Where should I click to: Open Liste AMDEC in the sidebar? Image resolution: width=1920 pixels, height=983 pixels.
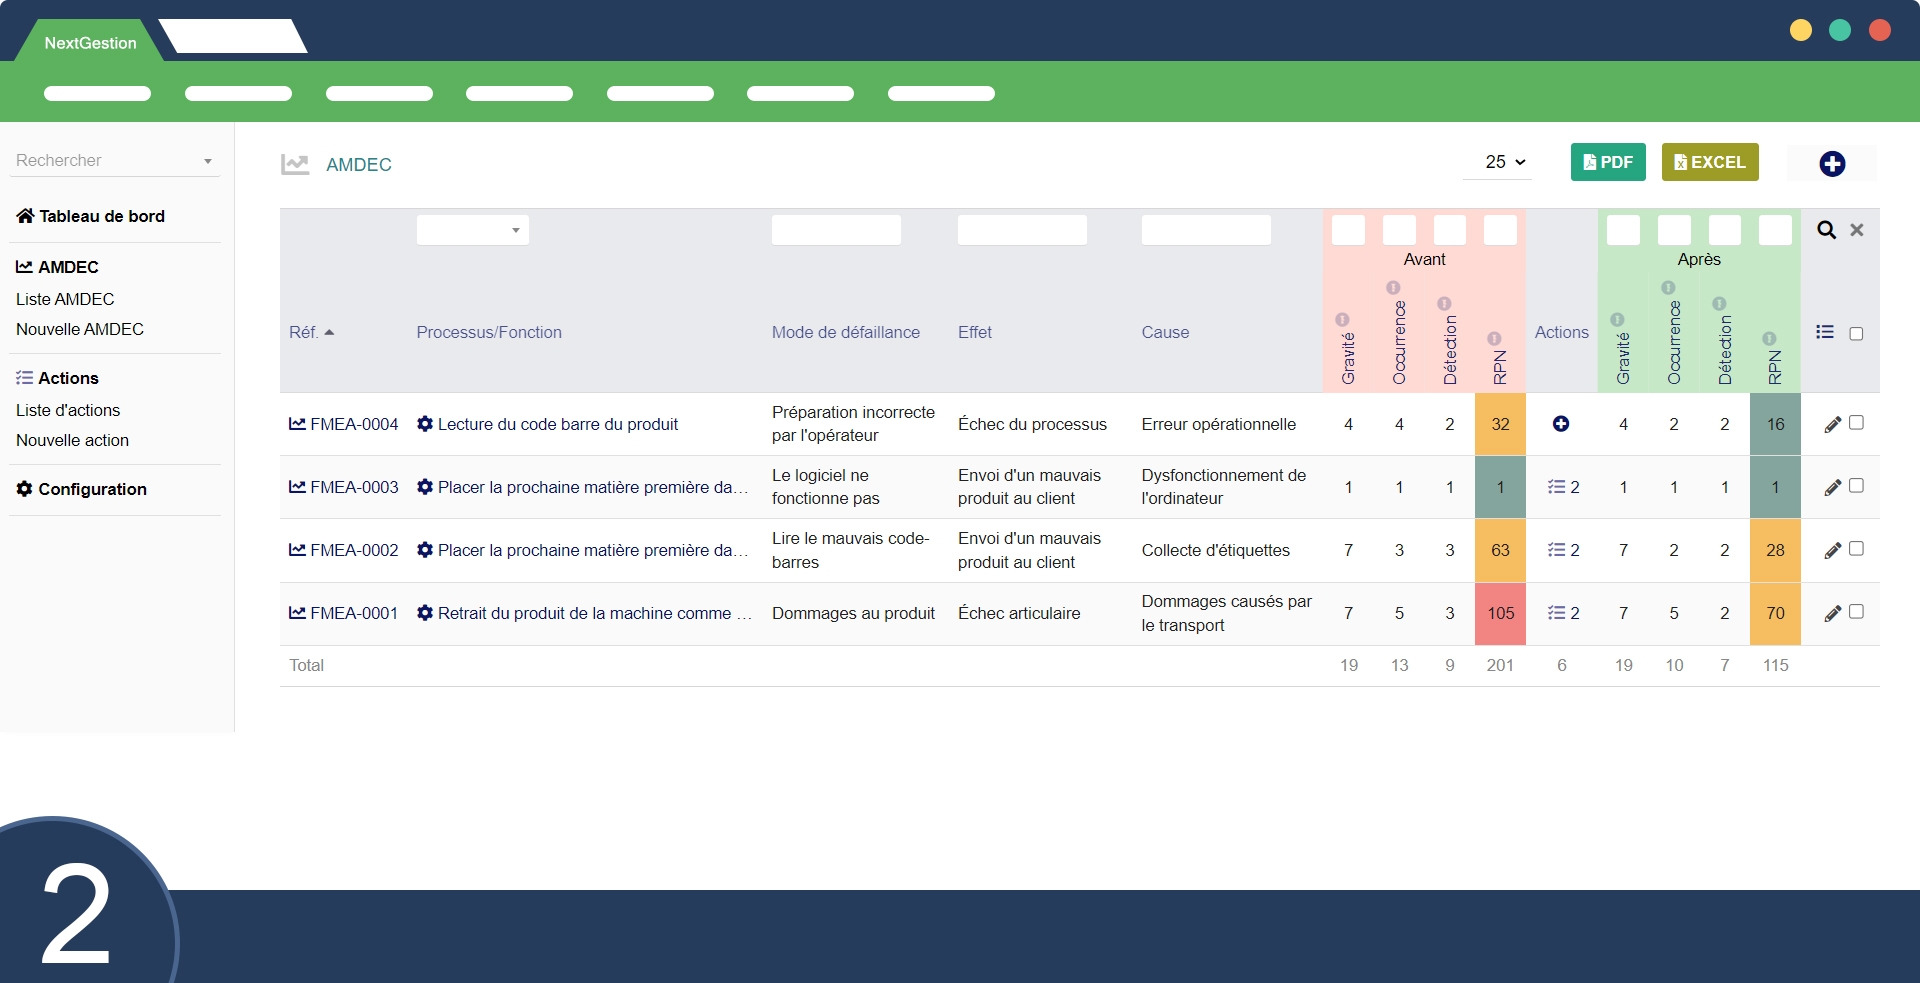tap(65, 299)
